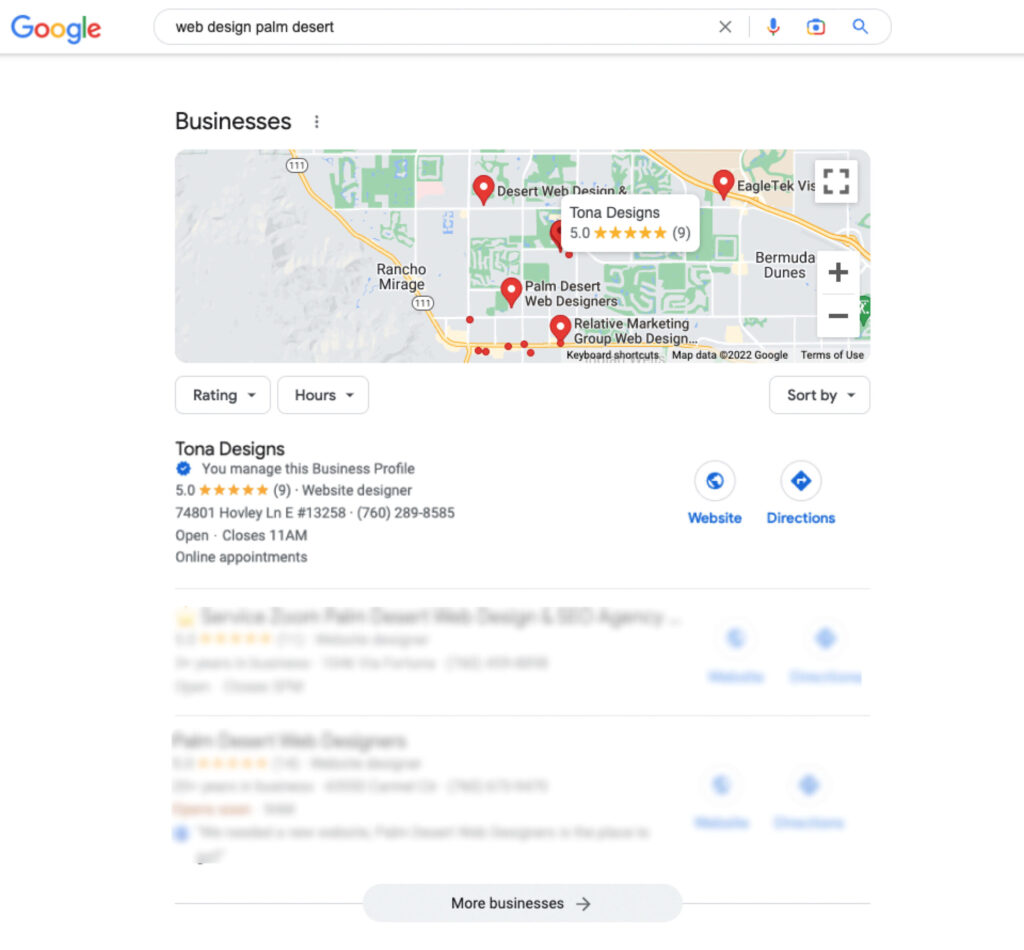Viewport: 1024px width, 950px height.
Task: Get directions to Tona Designs
Action: [x=801, y=494]
